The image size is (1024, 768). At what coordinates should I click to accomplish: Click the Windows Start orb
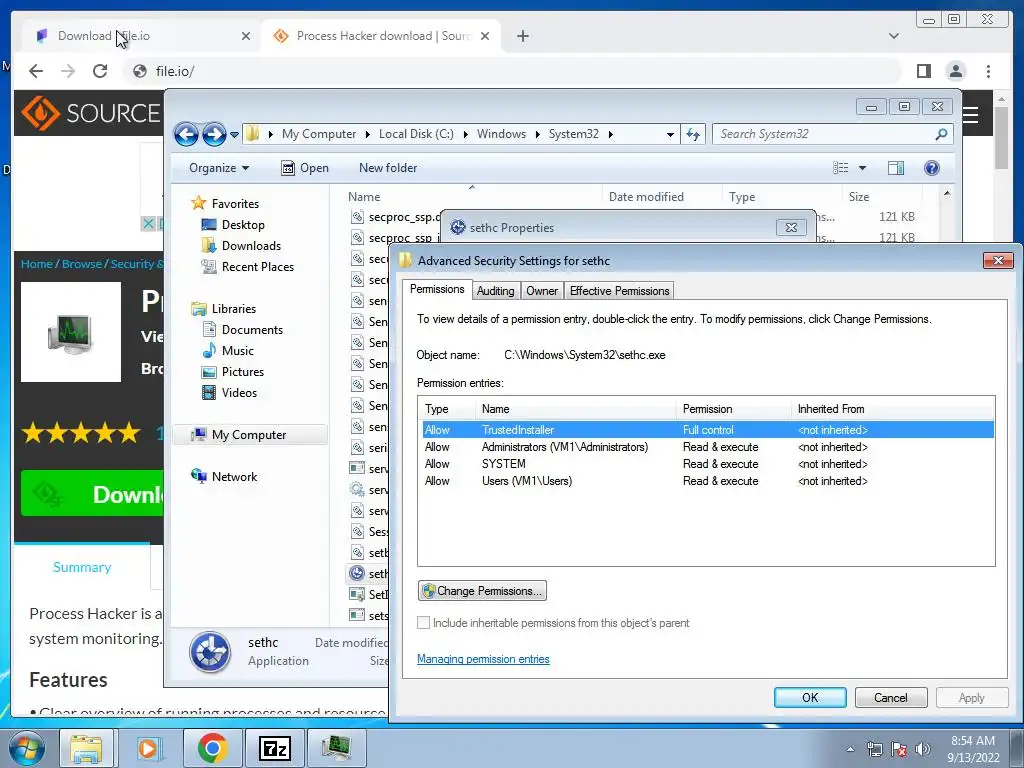(x=27, y=748)
